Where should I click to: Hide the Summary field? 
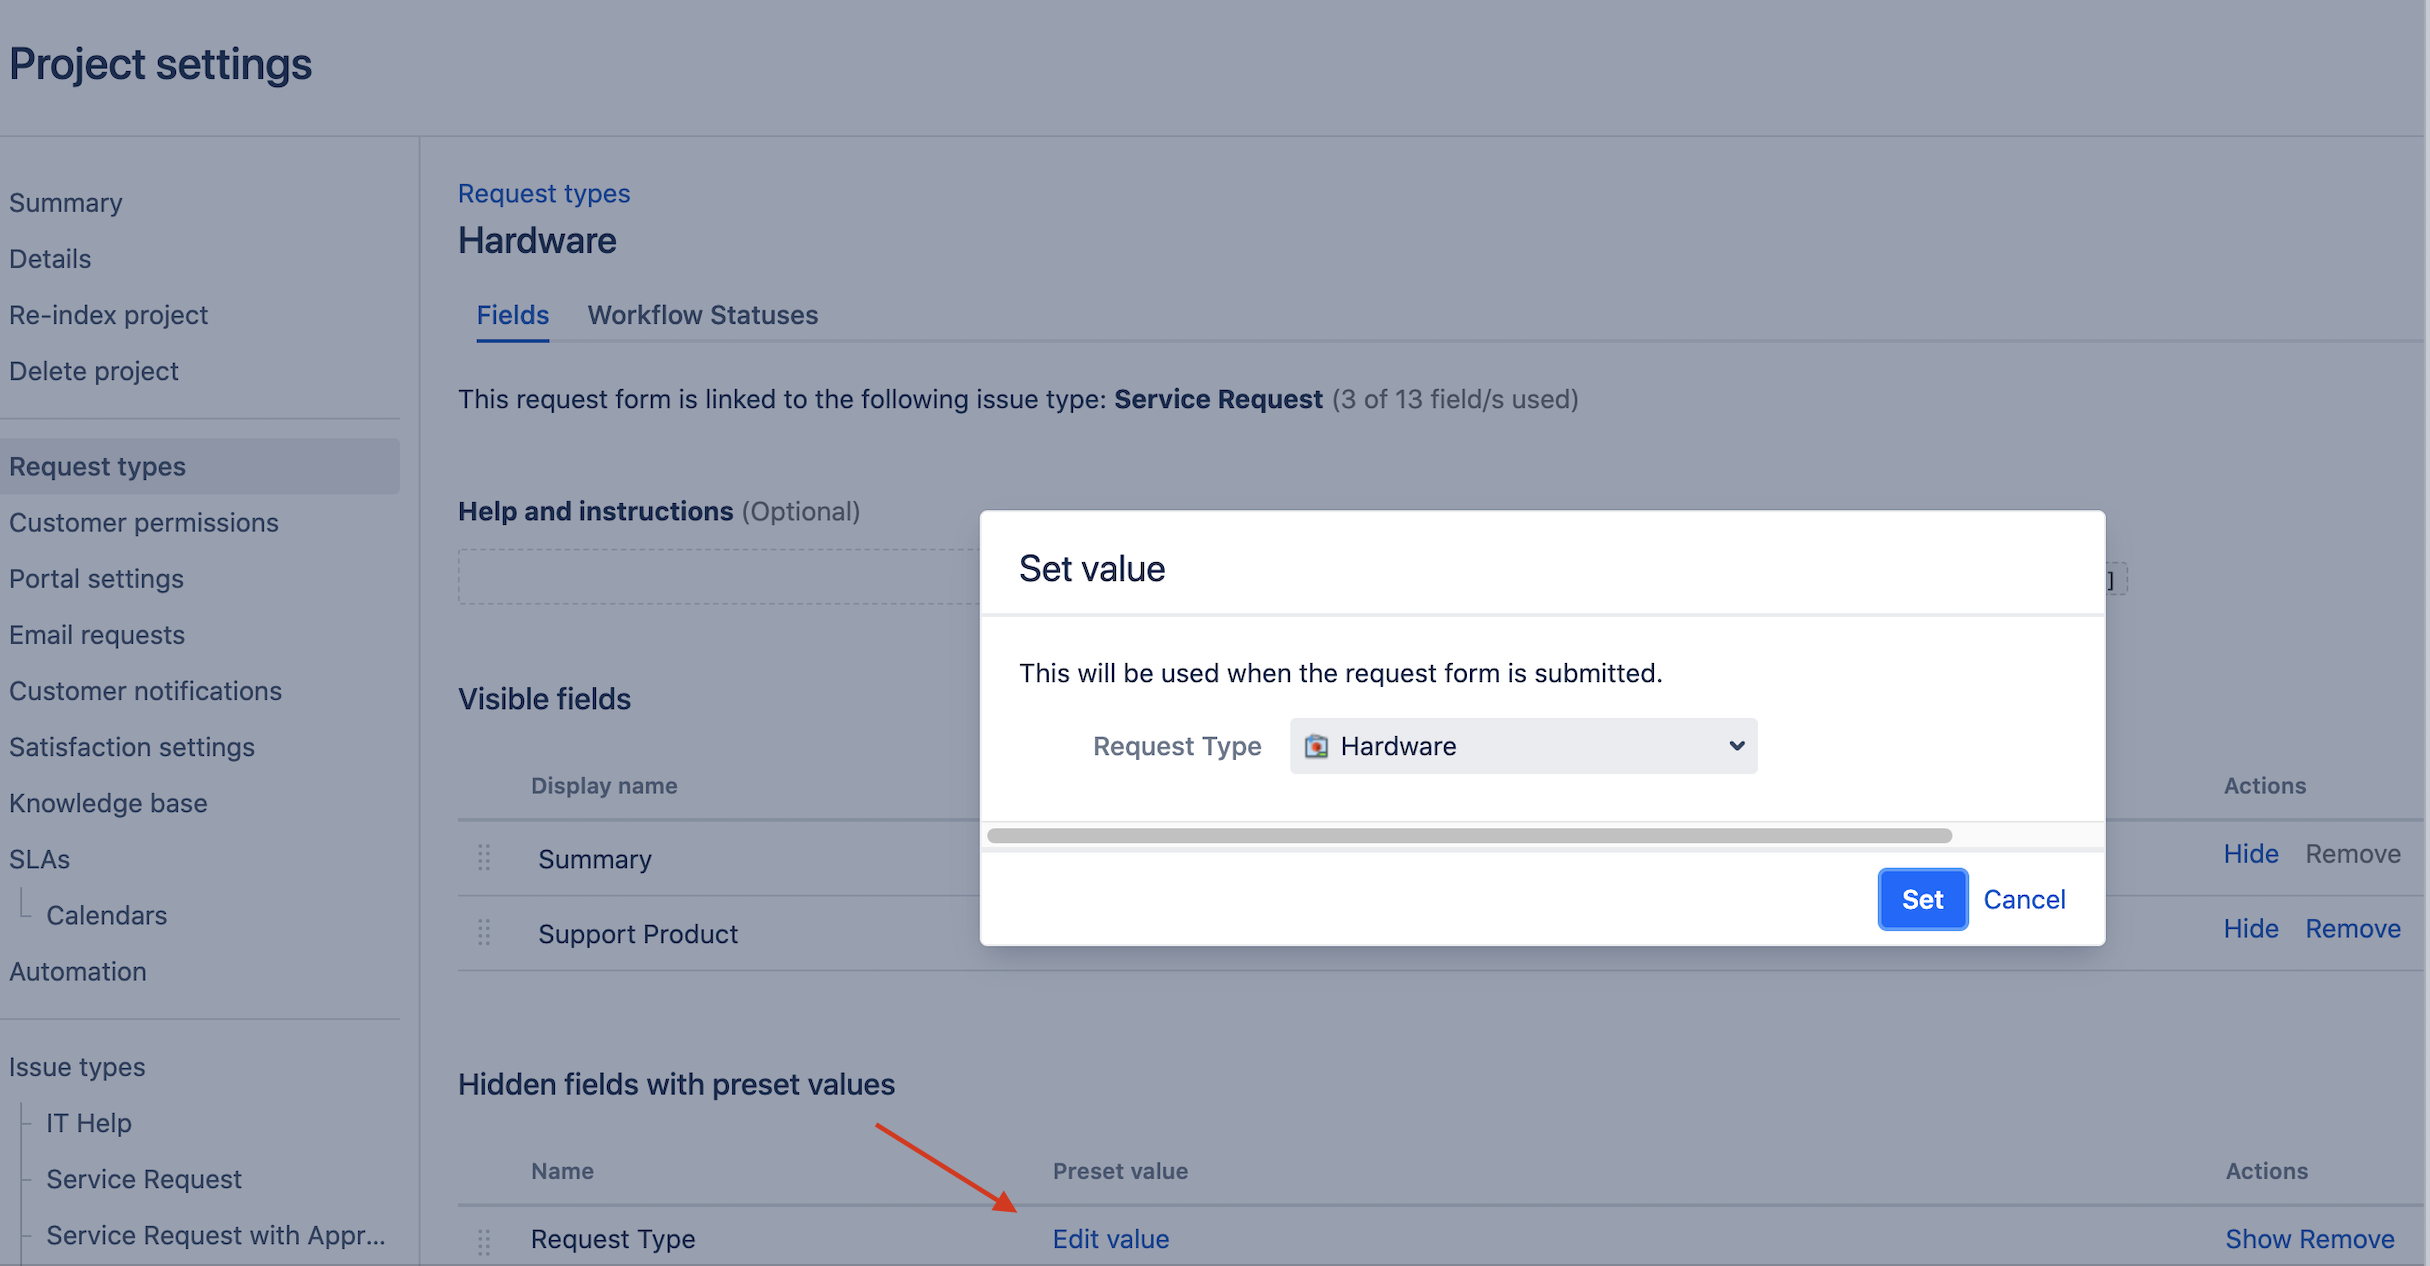pyautogui.click(x=2250, y=854)
